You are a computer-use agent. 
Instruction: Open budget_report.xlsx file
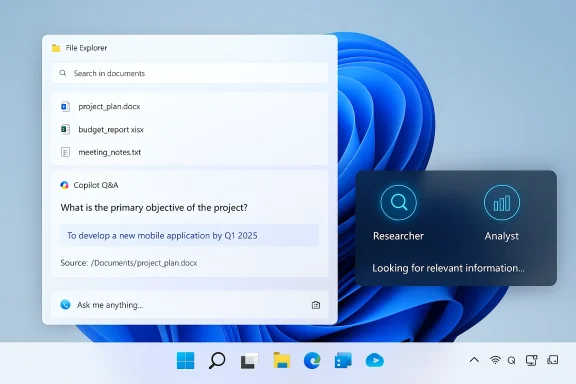[x=111, y=129]
